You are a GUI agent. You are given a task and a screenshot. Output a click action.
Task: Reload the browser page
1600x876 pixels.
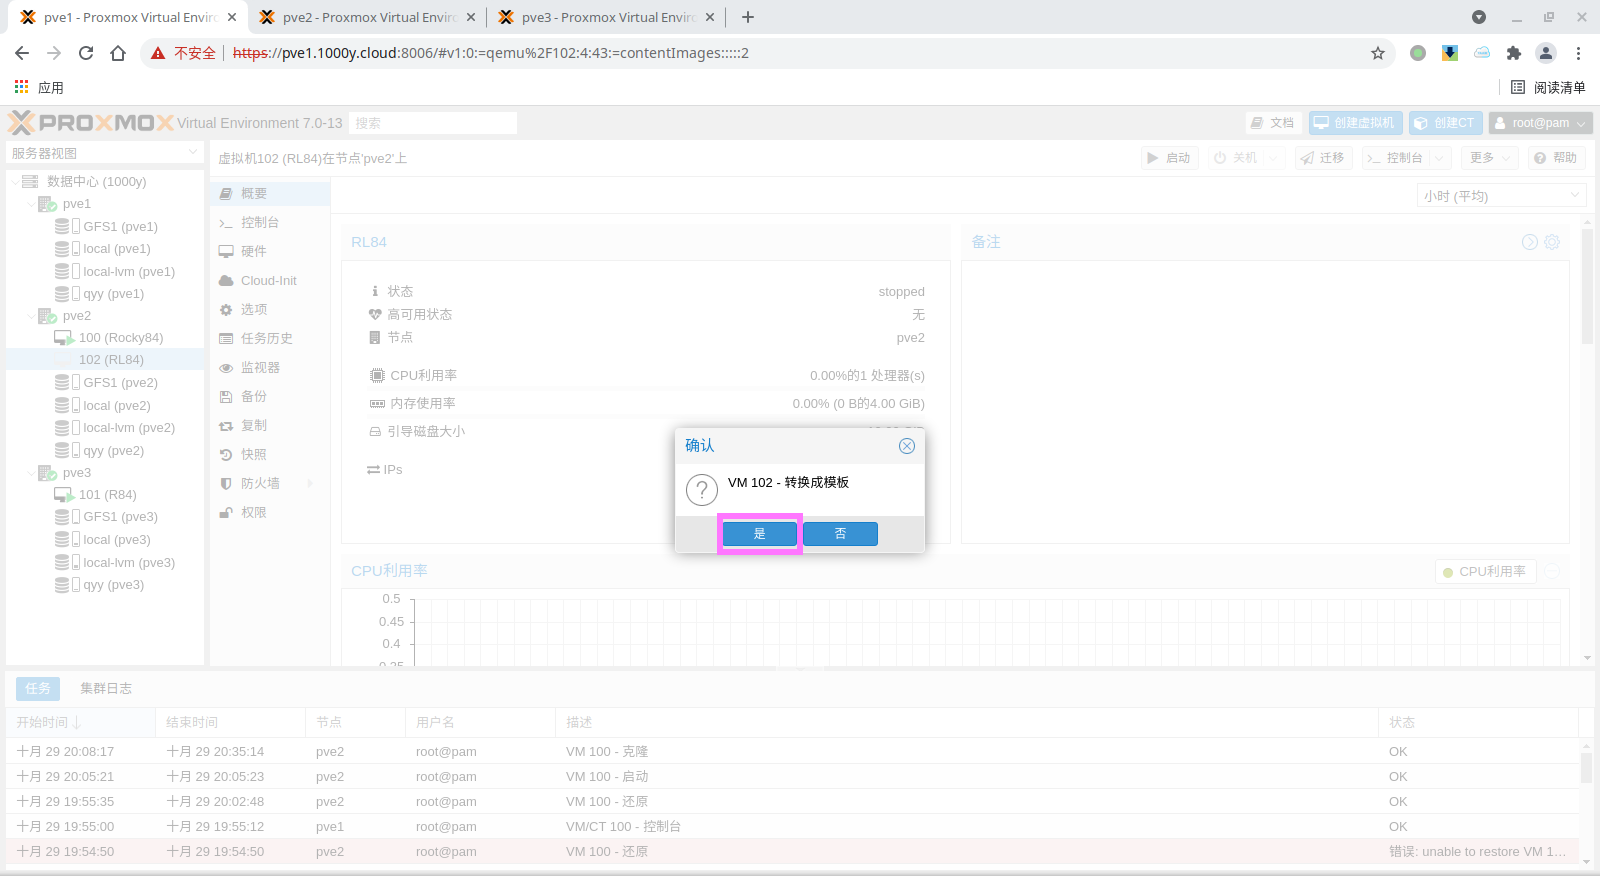pos(86,53)
